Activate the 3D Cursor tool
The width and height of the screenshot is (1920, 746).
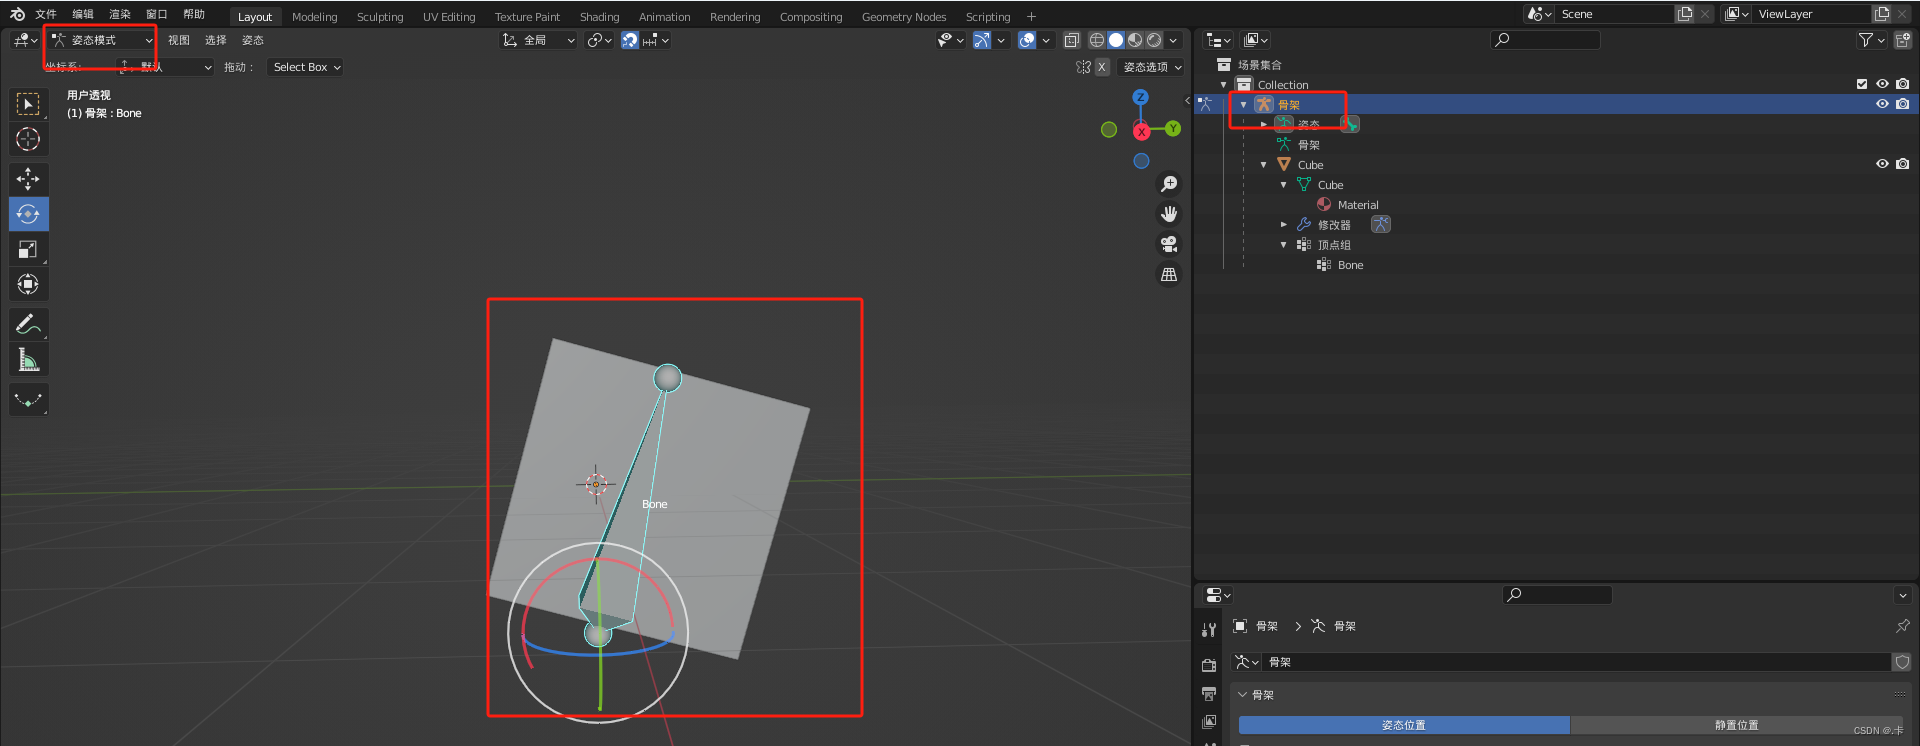click(28, 139)
